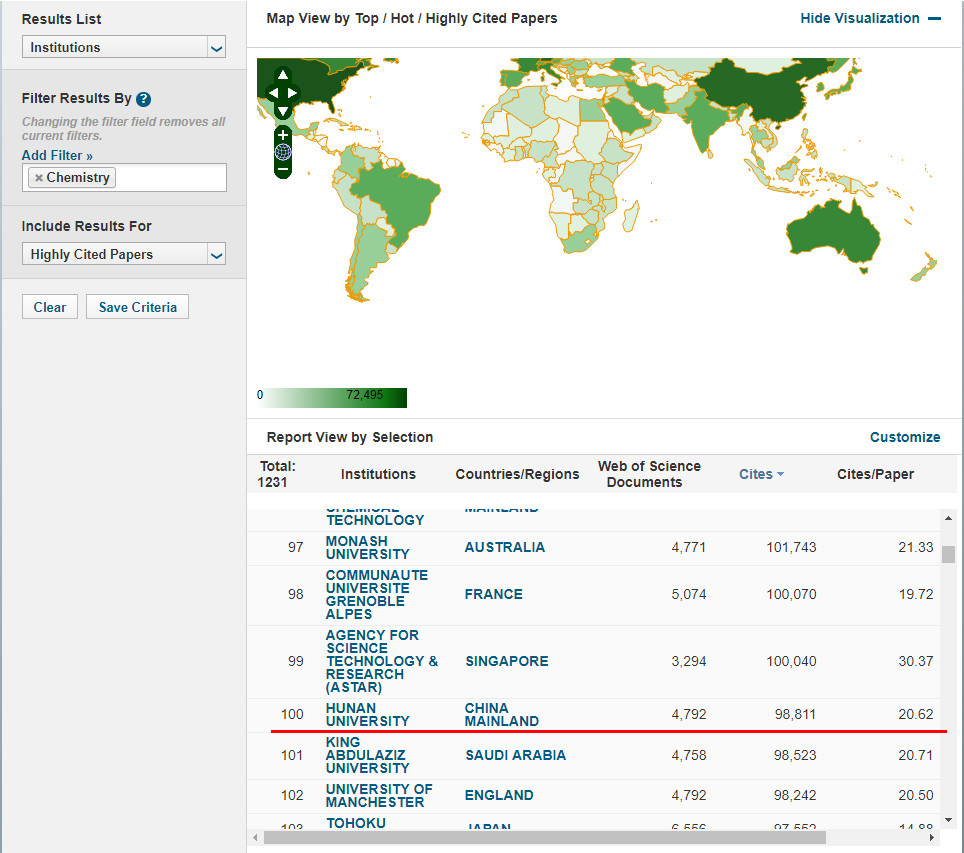This screenshot has width=964, height=853.
Task: Reset map to full world globe view
Action: point(283,152)
